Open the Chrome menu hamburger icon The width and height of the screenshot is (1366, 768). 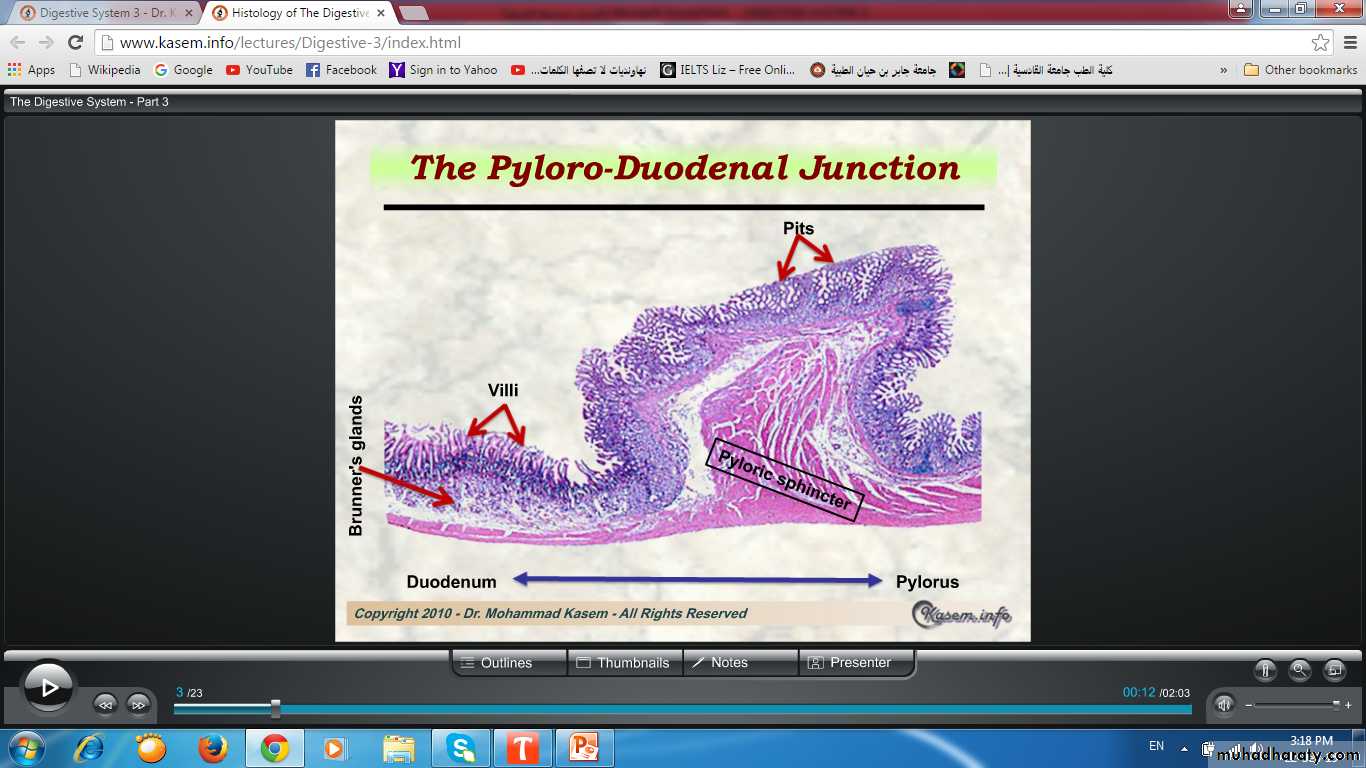(1348, 43)
